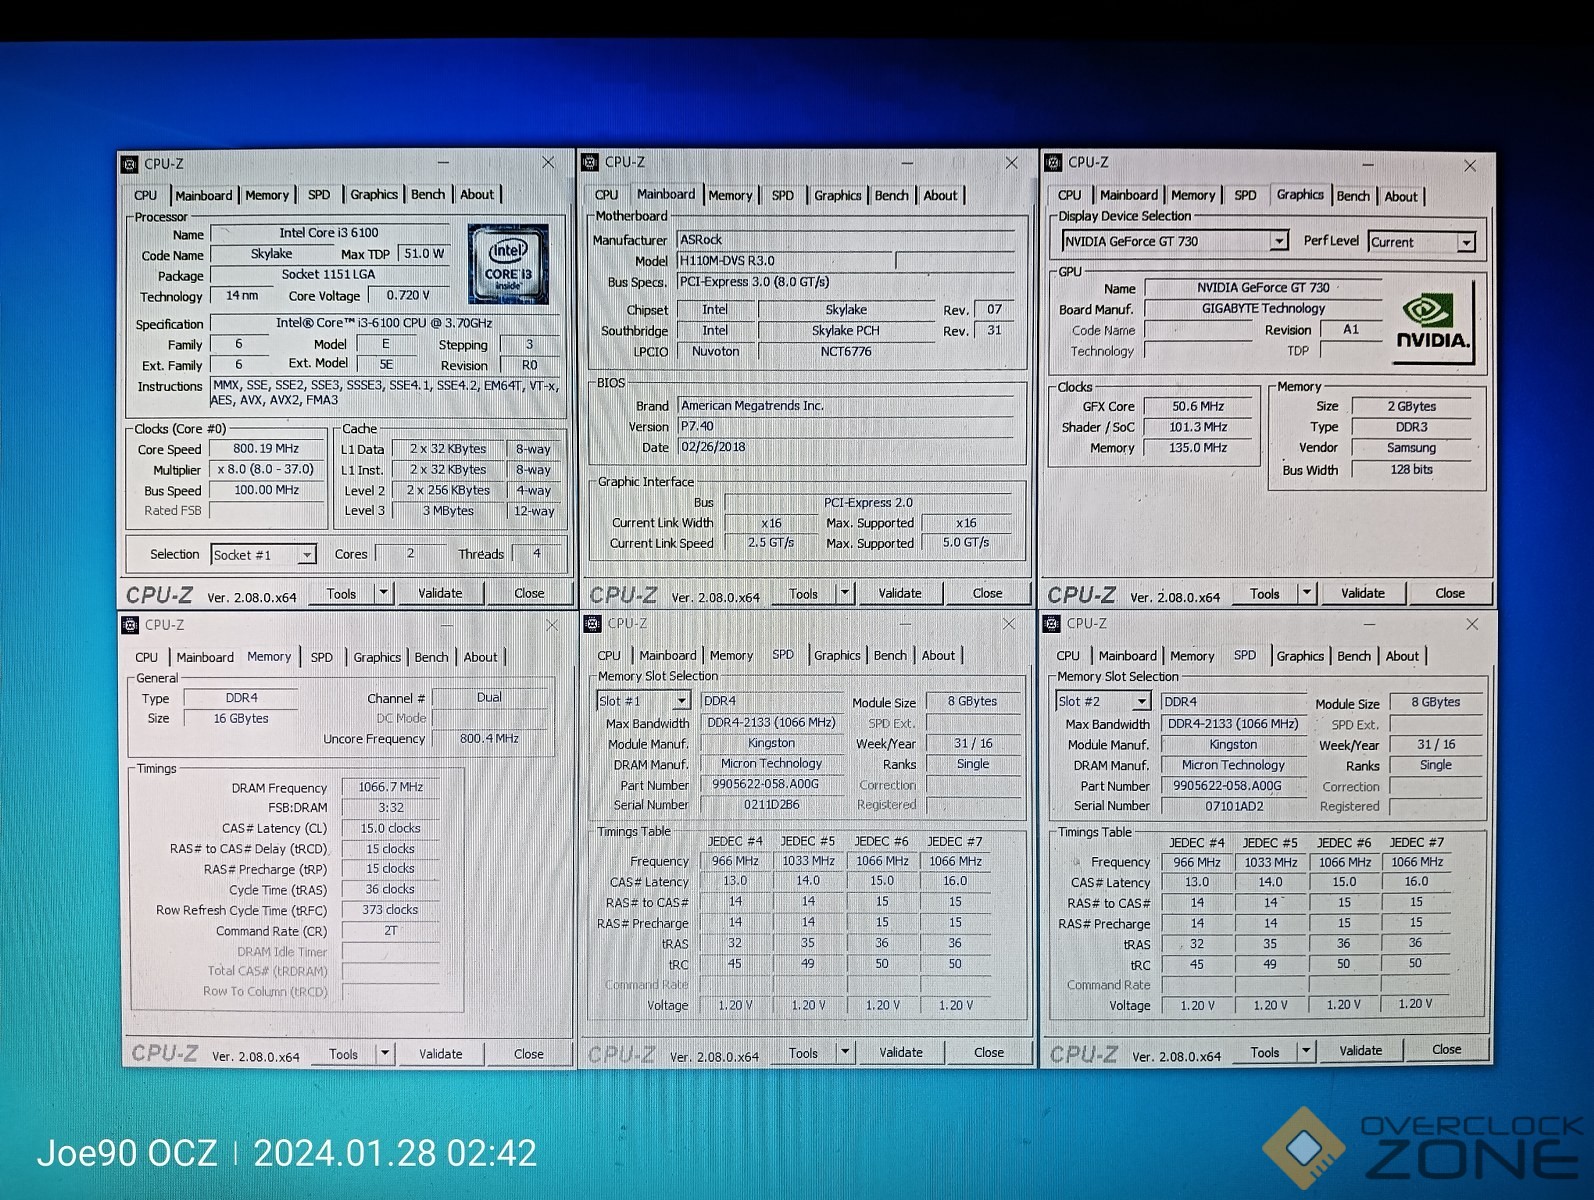1594x1200 pixels.
Task: Click the Serial Number value 0211D2B6
Action: click(x=771, y=805)
